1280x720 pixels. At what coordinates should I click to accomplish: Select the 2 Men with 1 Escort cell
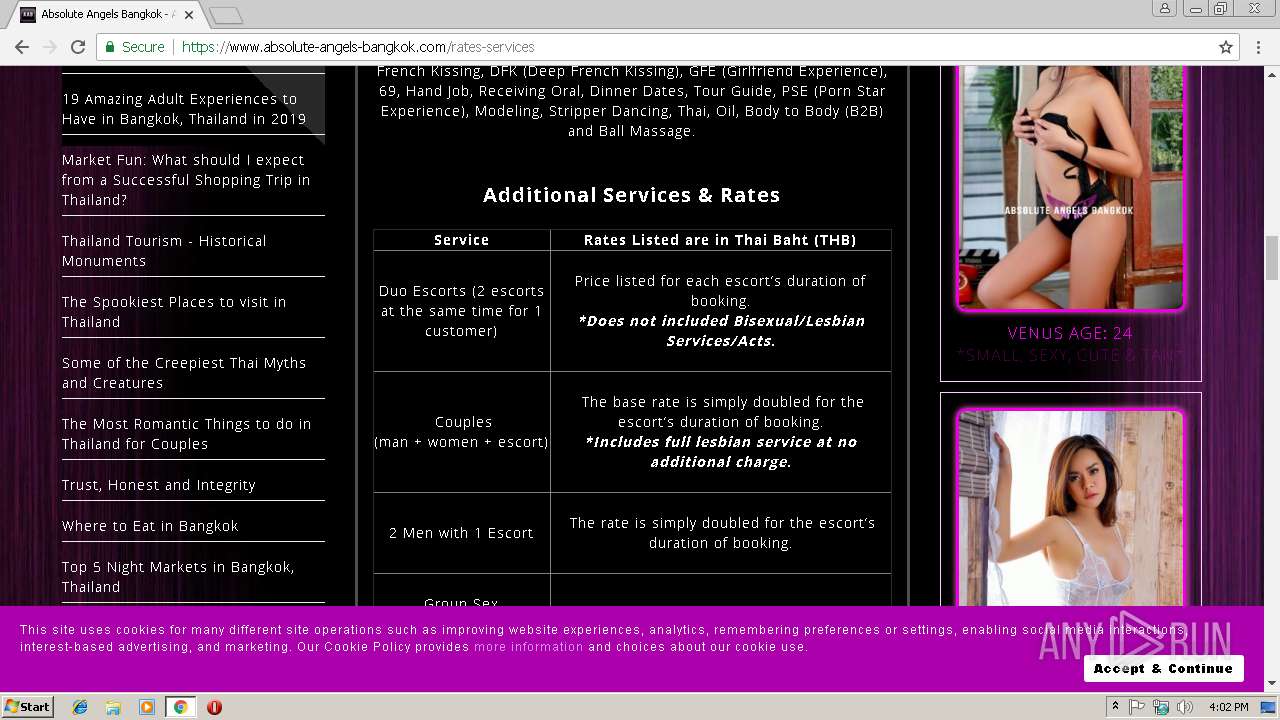pos(461,533)
